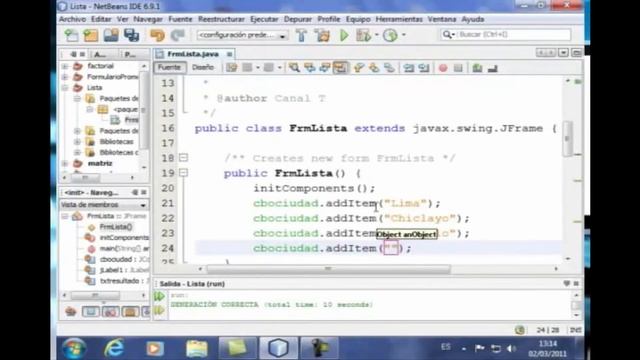The image size is (640, 360).
Task: Click the Toggle Highlight Search icon in editor toolbar
Action: pos(340,68)
